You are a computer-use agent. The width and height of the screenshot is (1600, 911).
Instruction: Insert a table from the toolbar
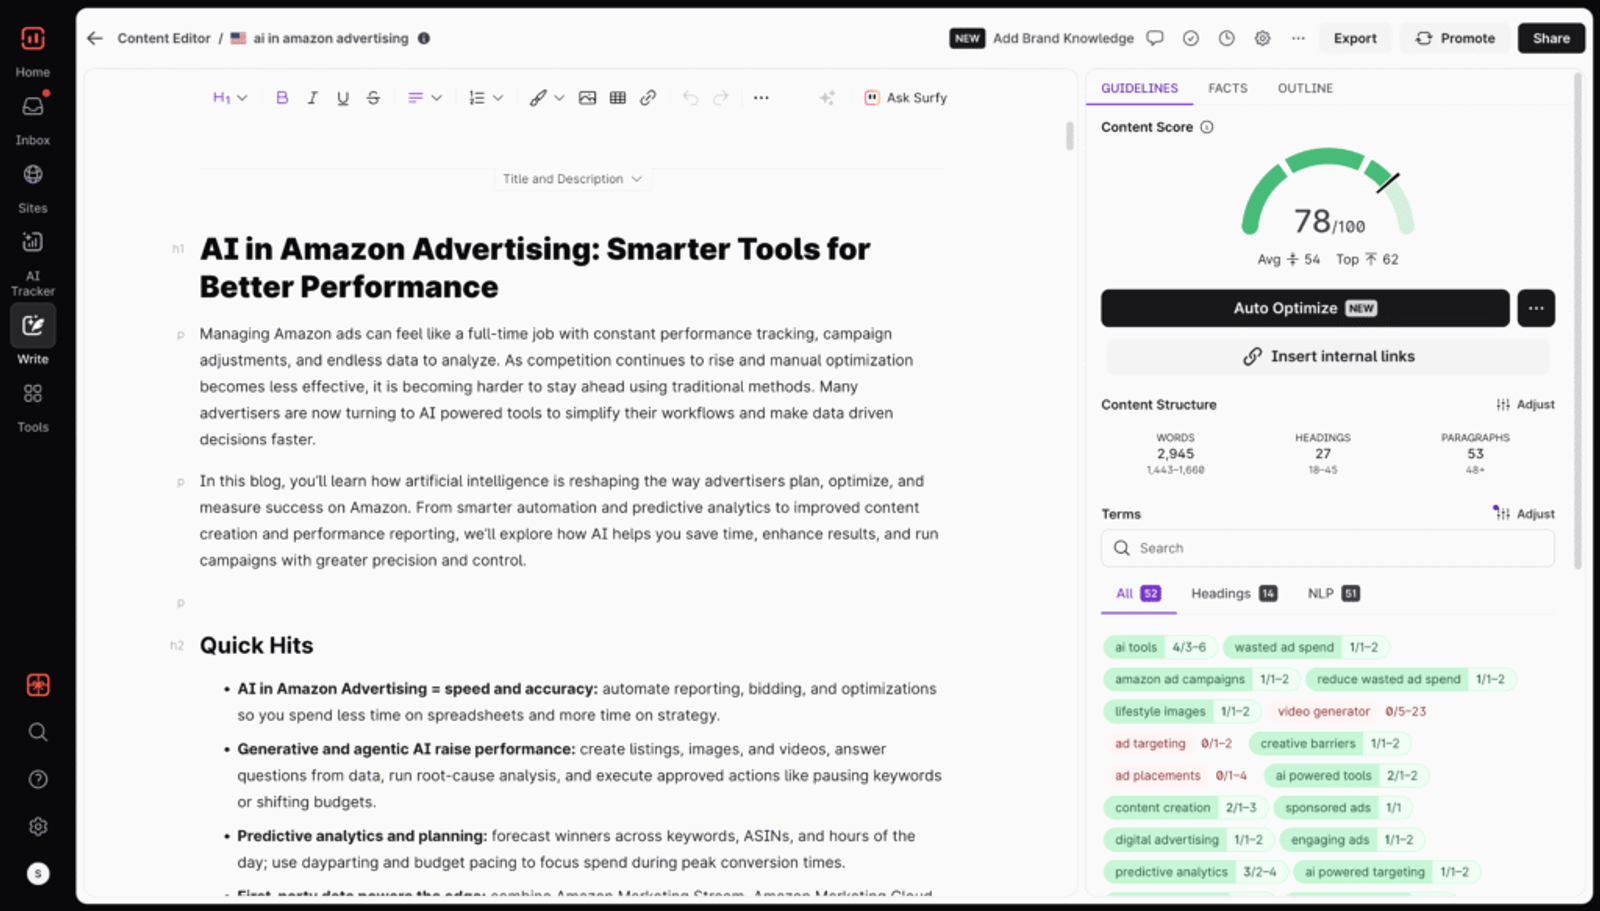[x=618, y=98]
